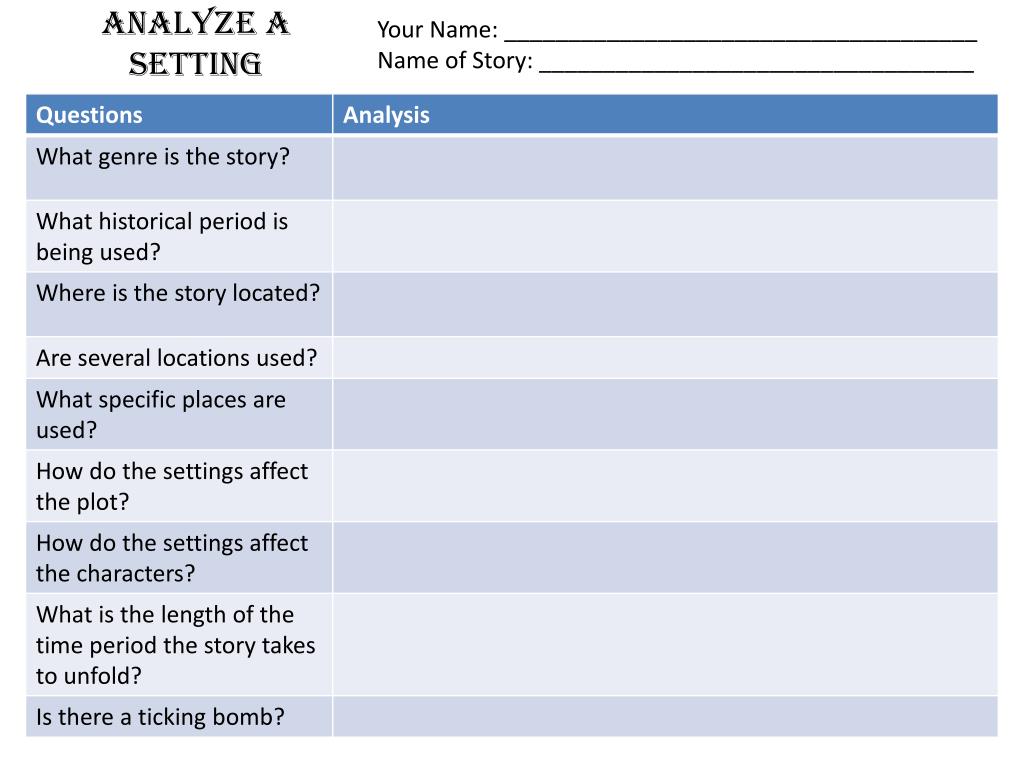Image resolution: width=1024 pixels, height=768 pixels.
Task: Click the Name of Story blank line
Action: coord(756,62)
